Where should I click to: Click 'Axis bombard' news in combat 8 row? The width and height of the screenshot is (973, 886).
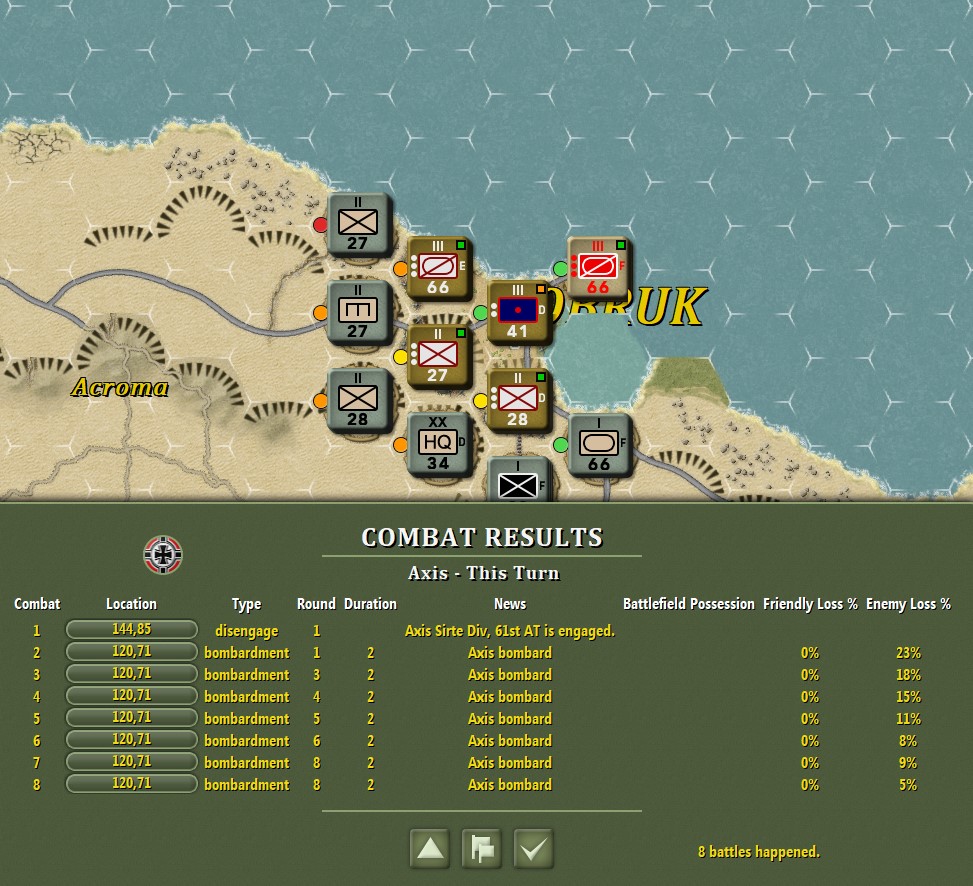(509, 785)
